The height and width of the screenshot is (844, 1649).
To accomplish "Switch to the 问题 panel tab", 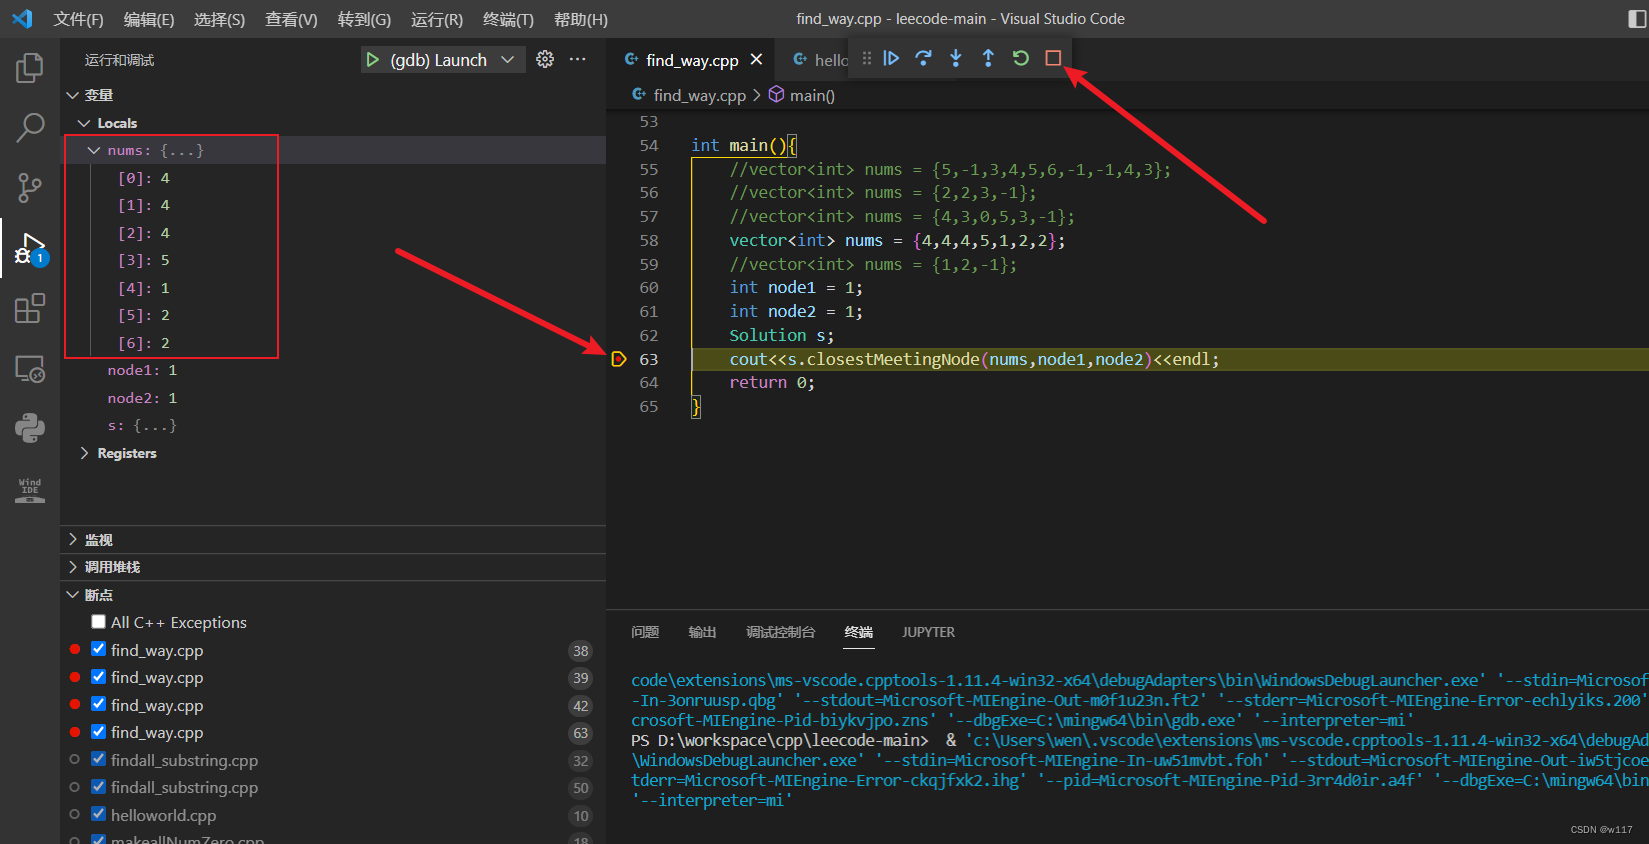I will (x=645, y=632).
